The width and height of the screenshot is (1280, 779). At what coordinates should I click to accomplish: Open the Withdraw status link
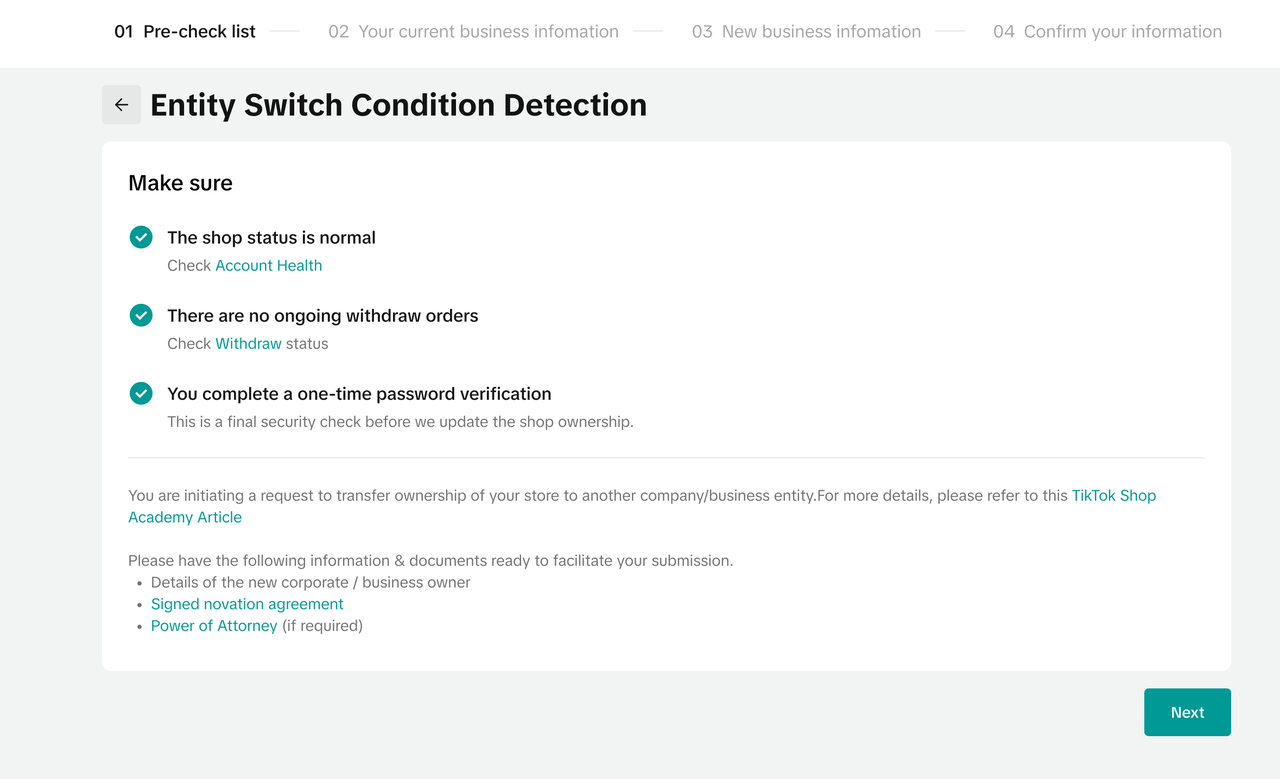248,343
